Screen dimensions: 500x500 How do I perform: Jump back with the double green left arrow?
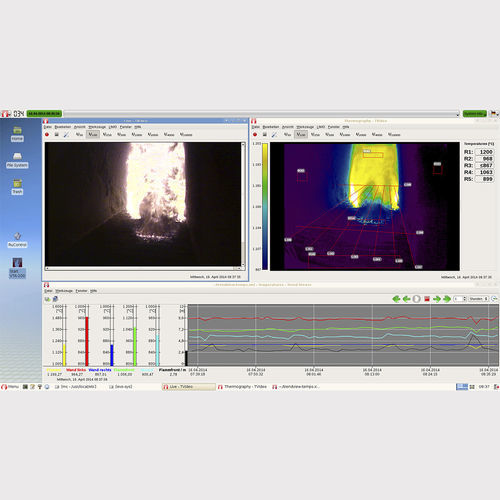click(x=396, y=299)
